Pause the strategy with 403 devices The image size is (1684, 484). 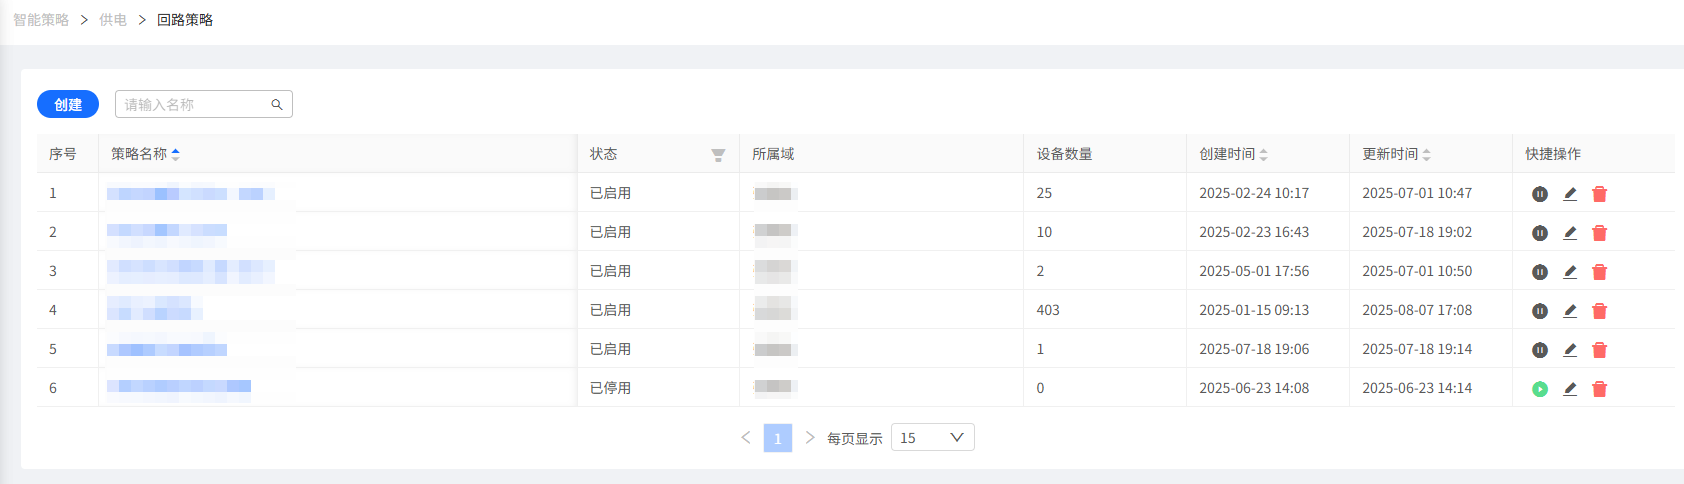(x=1540, y=311)
